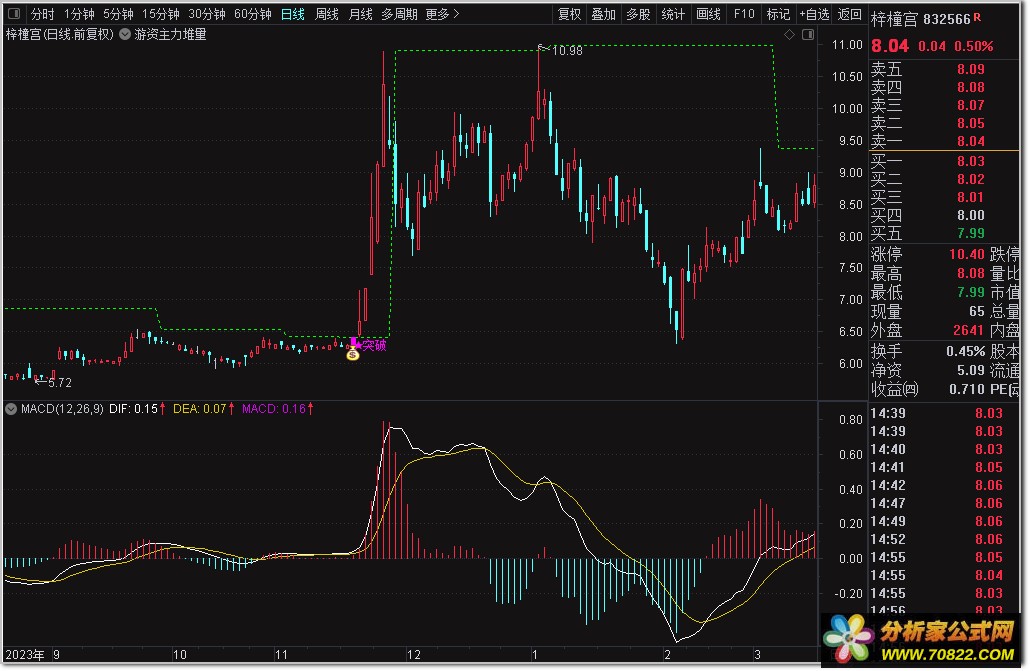The image size is (1031, 671).
Task: Click the stock code 832566
Action: [947, 19]
